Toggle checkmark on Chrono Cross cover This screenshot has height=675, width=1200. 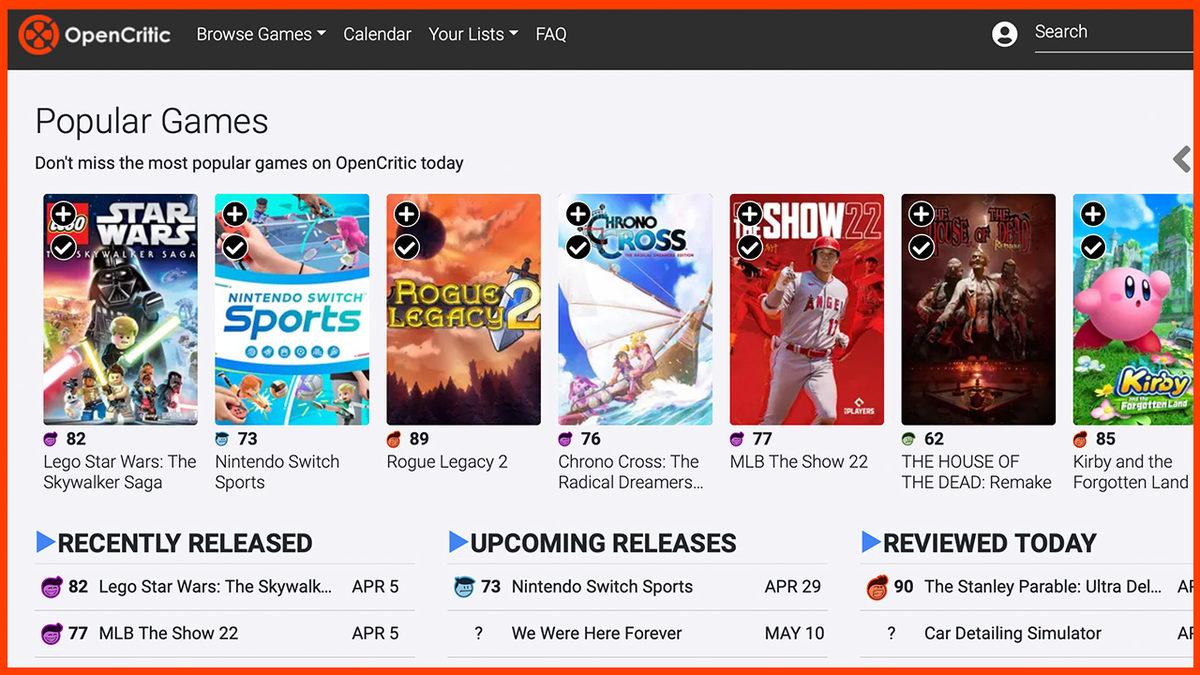coord(578,246)
